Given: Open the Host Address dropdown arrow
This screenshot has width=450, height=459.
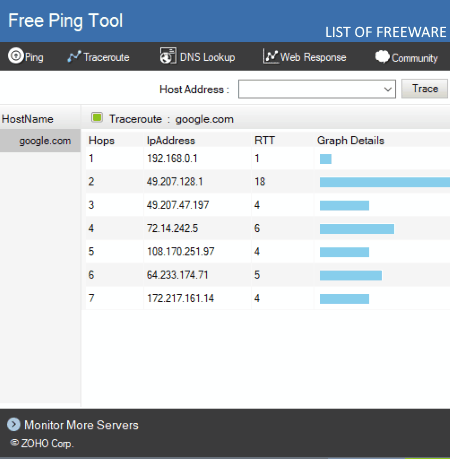Looking at the screenshot, I should pyautogui.click(x=387, y=89).
